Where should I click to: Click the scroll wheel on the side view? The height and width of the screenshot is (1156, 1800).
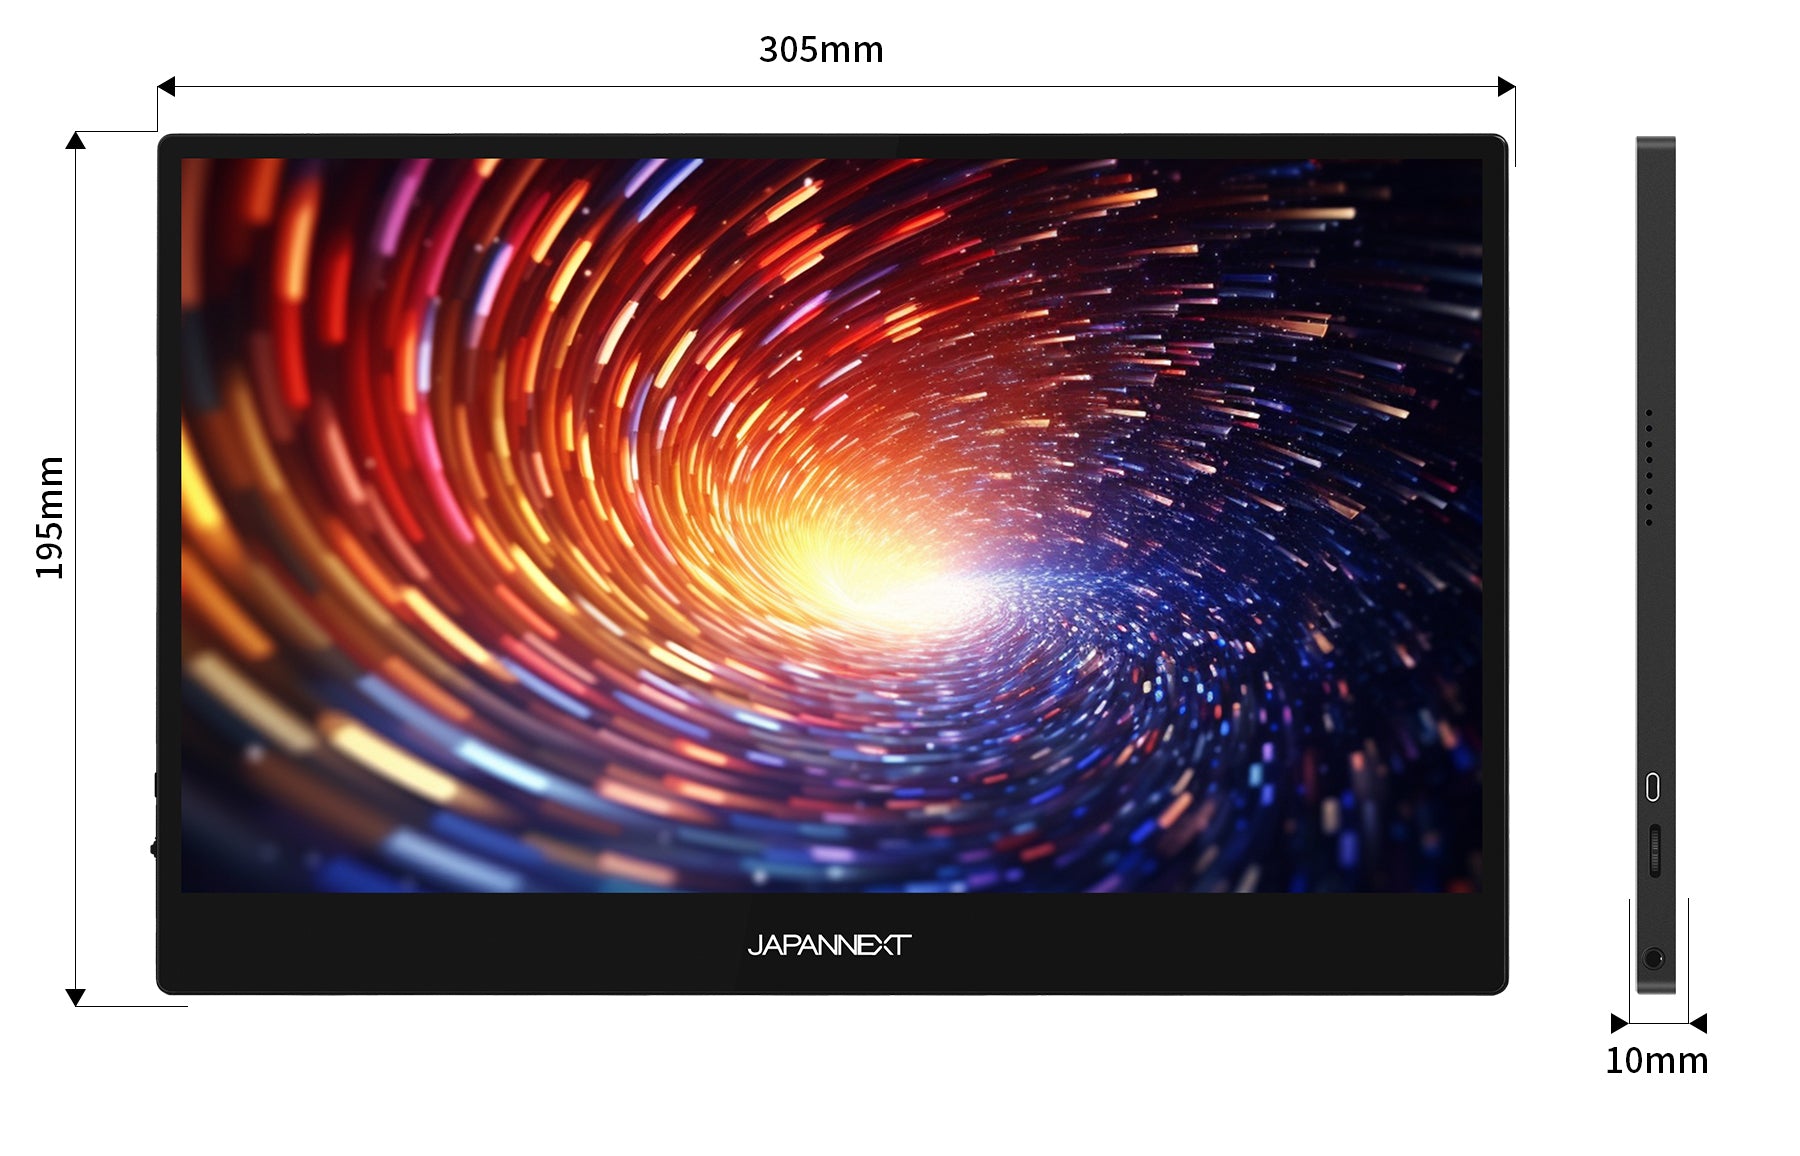pyautogui.click(x=1654, y=851)
